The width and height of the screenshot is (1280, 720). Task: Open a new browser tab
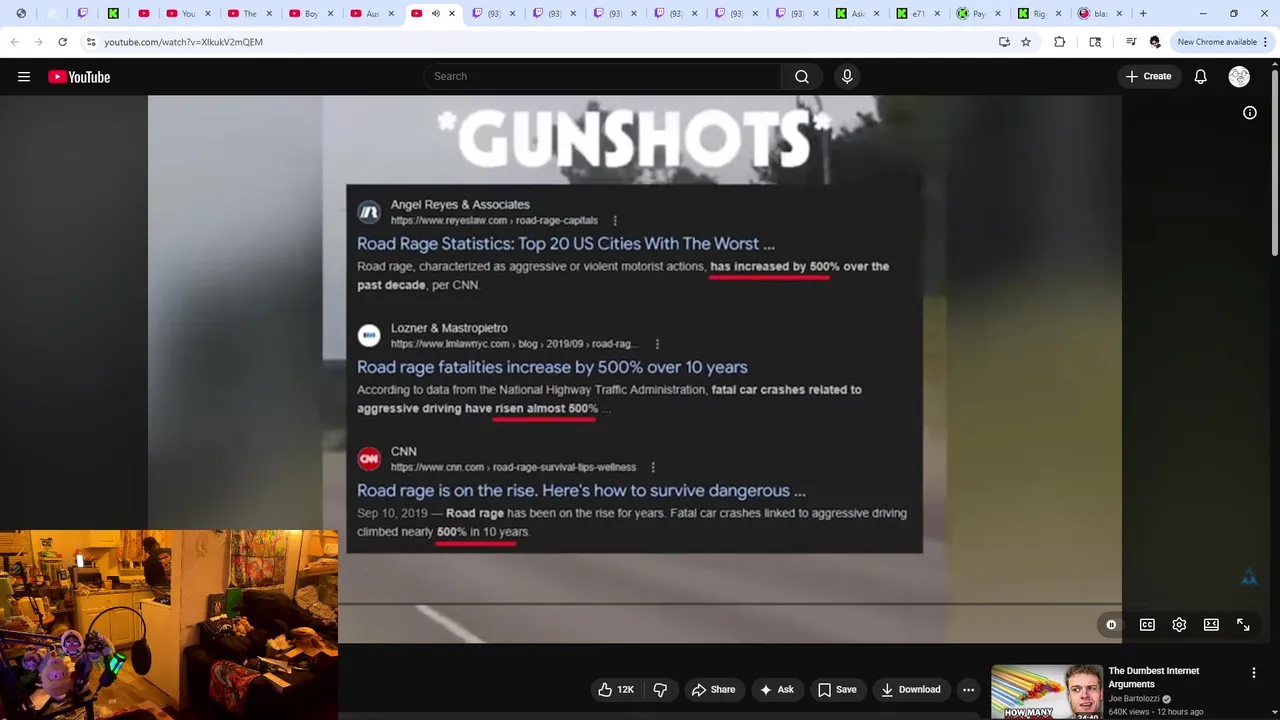(1143, 14)
